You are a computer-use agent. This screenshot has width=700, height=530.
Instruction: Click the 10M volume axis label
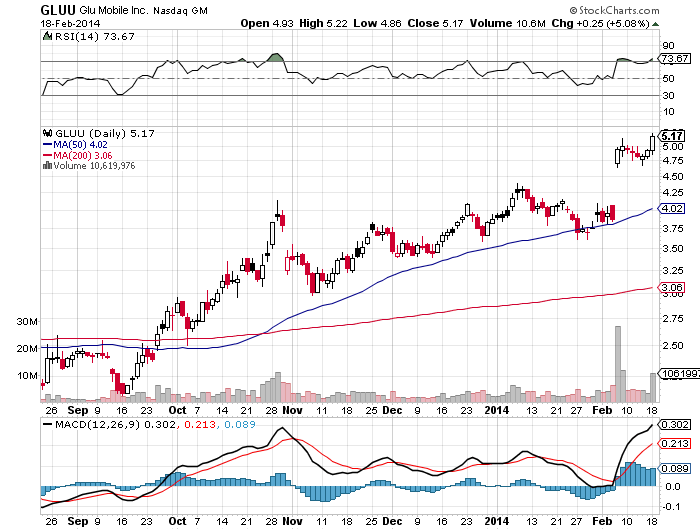tap(27, 376)
